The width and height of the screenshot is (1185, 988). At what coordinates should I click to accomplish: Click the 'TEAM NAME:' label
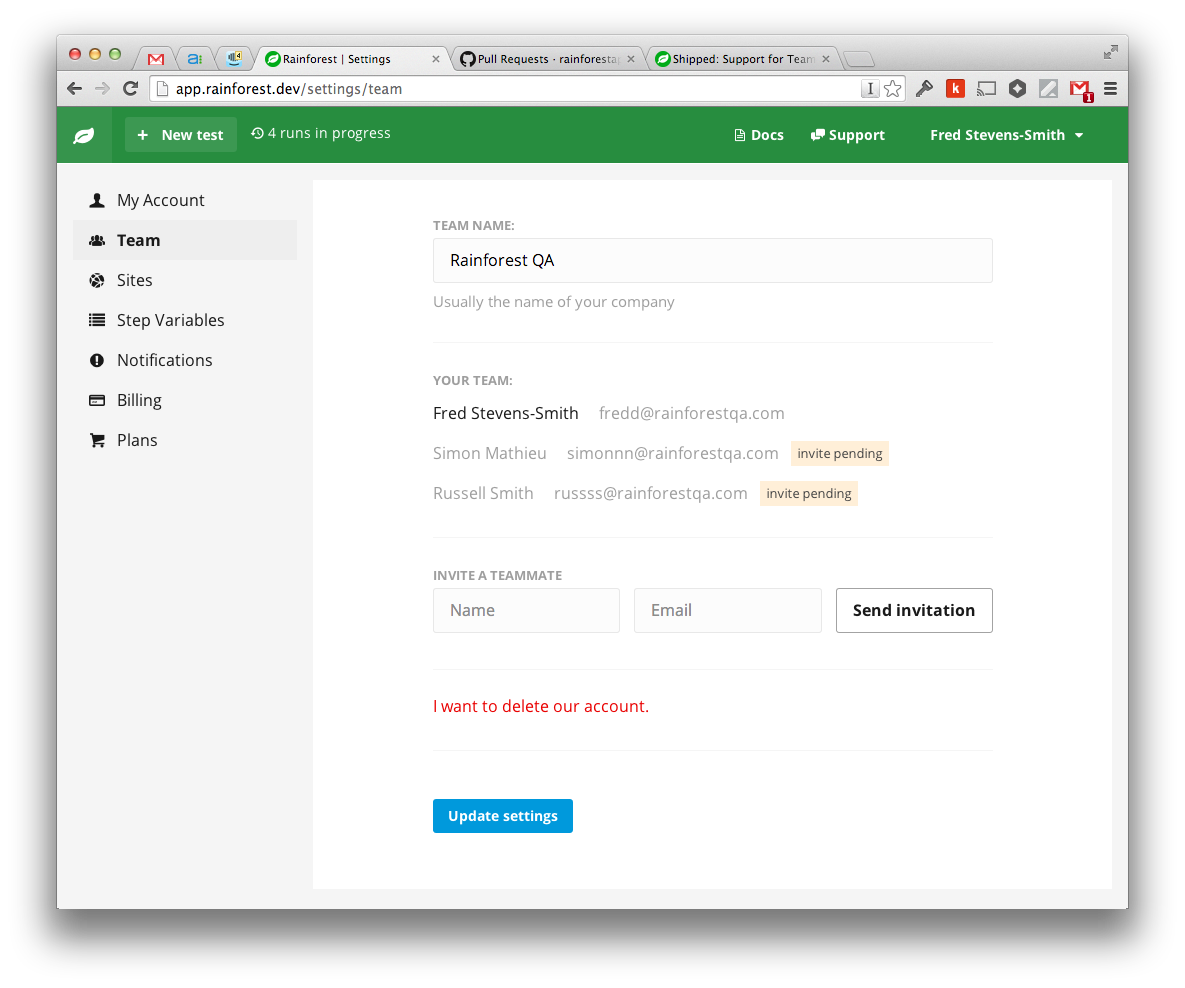[473, 226]
